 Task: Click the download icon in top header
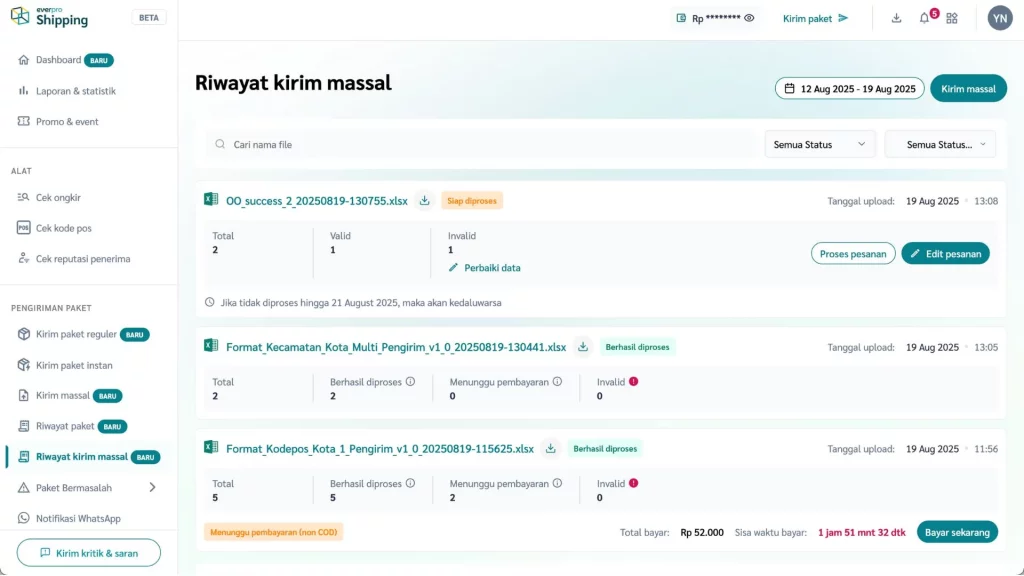coord(896,18)
